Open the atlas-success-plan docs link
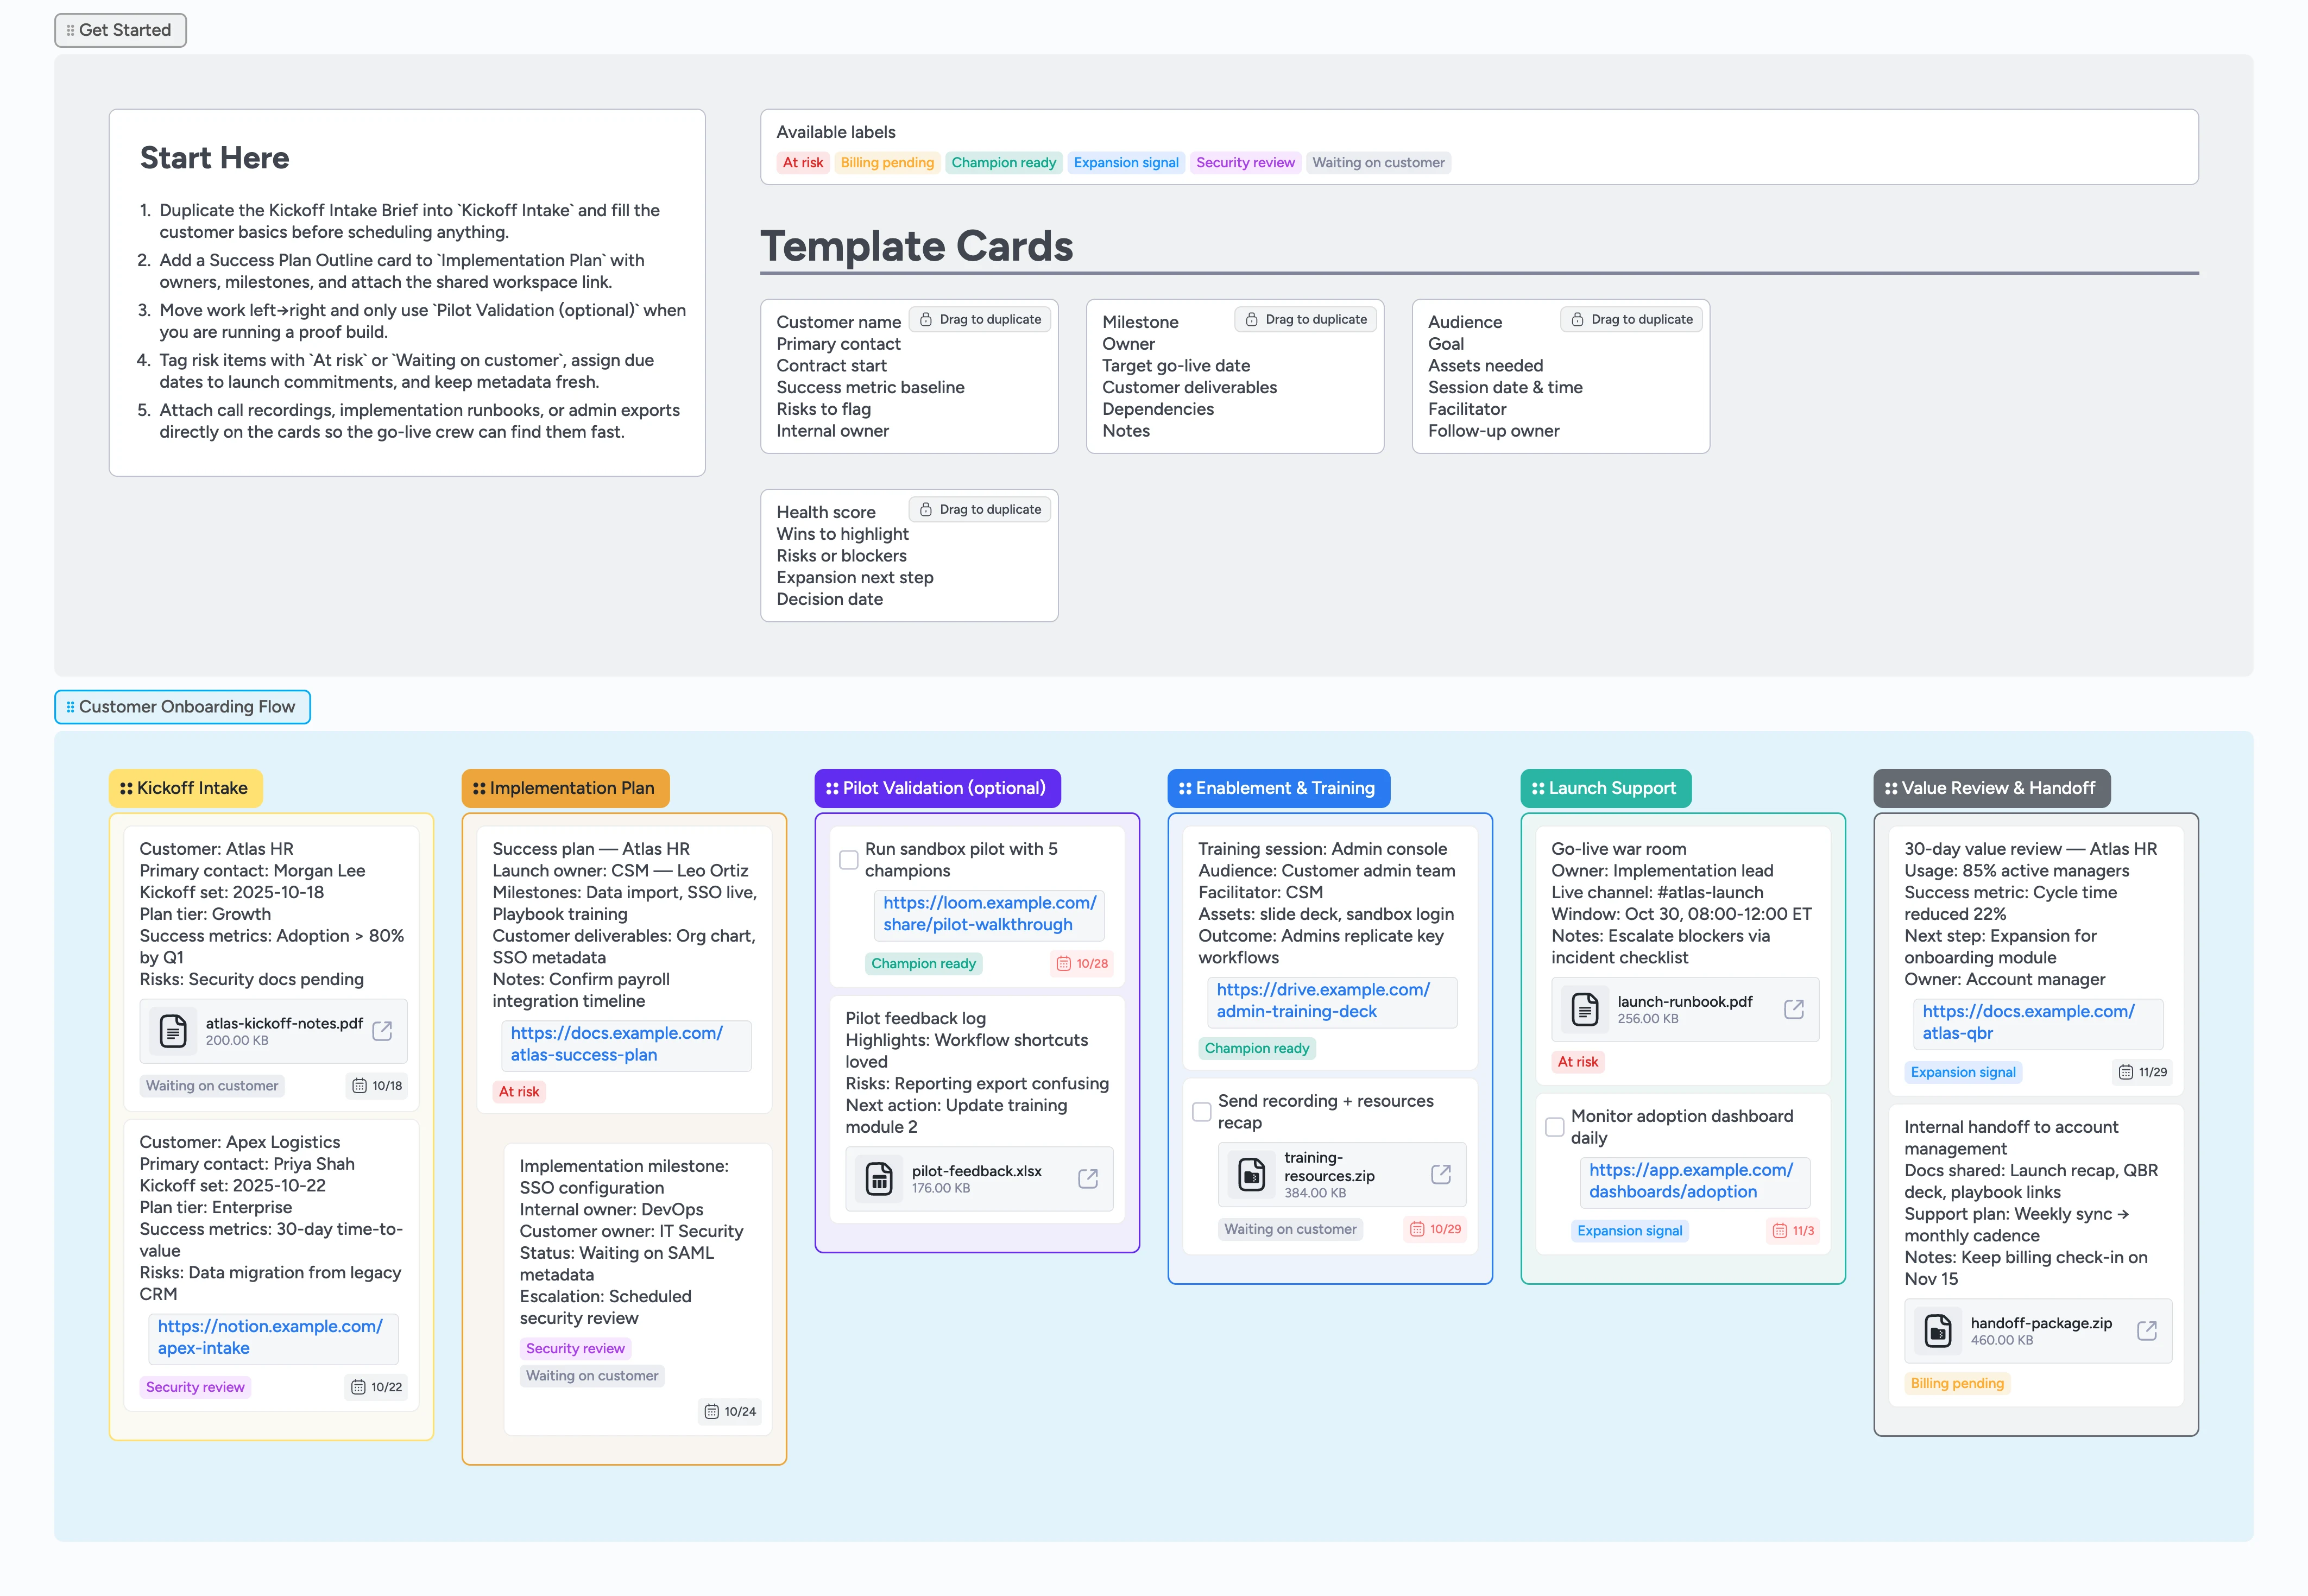 point(615,1044)
